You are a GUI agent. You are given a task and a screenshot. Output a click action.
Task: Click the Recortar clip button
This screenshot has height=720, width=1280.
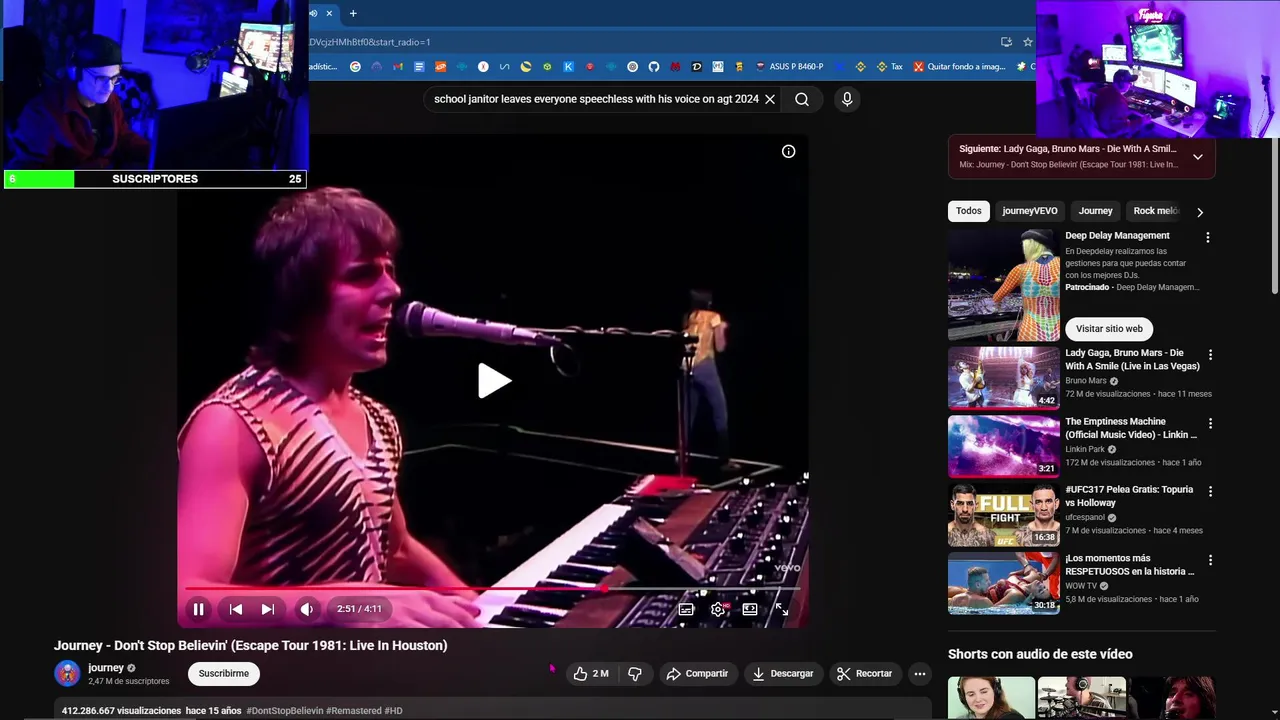(865, 674)
